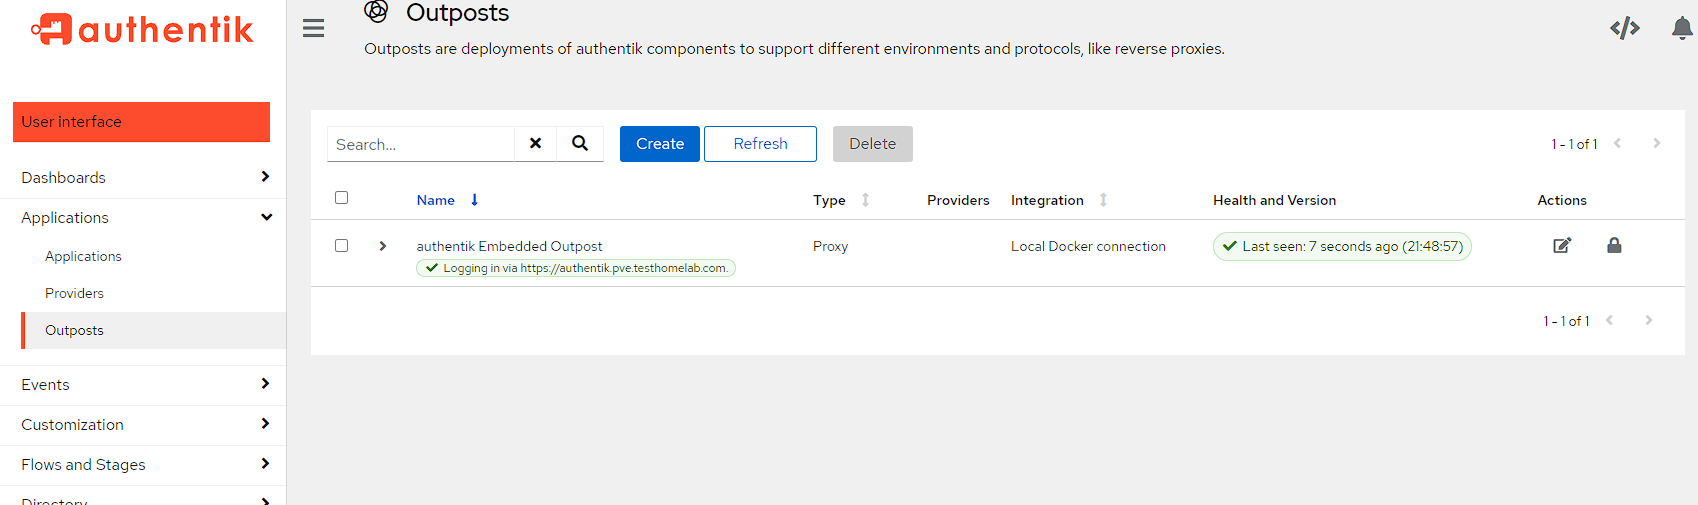Click the Refresh button
This screenshot has height=505, width=1698.
(x=760, y=144)
